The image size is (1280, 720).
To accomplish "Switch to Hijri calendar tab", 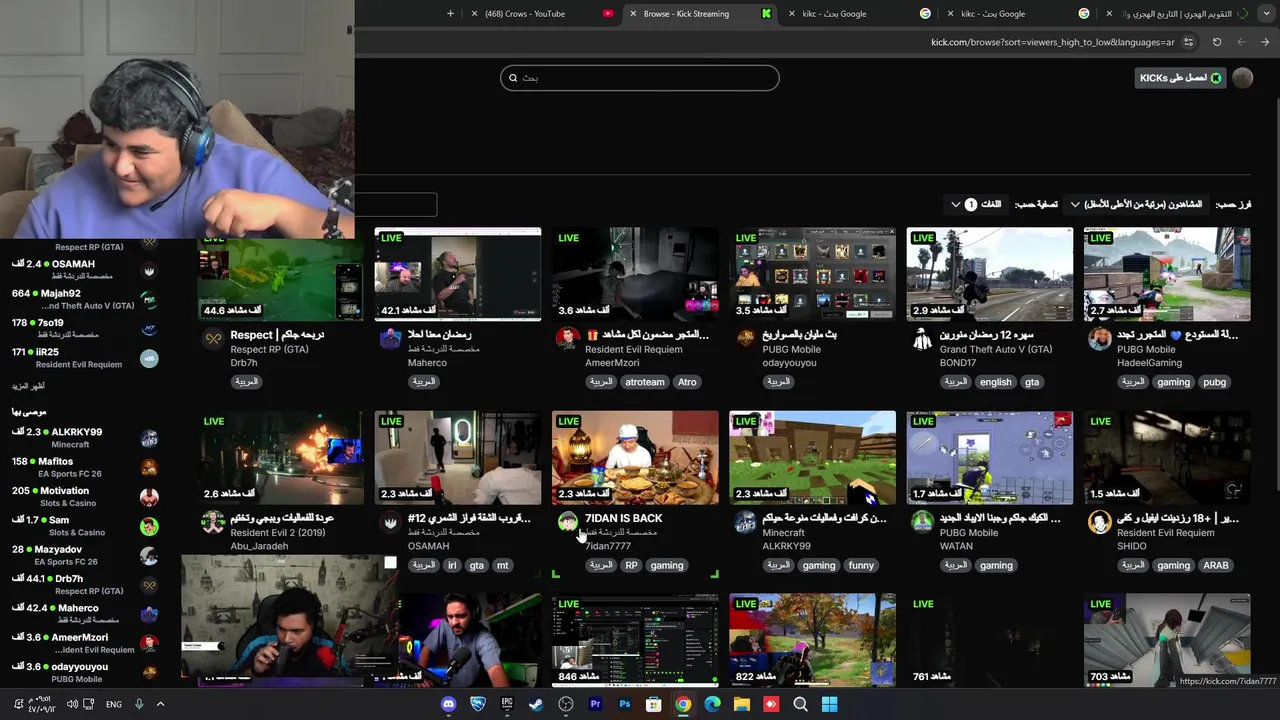I will pyautogui.click(x=1177, y=14).
